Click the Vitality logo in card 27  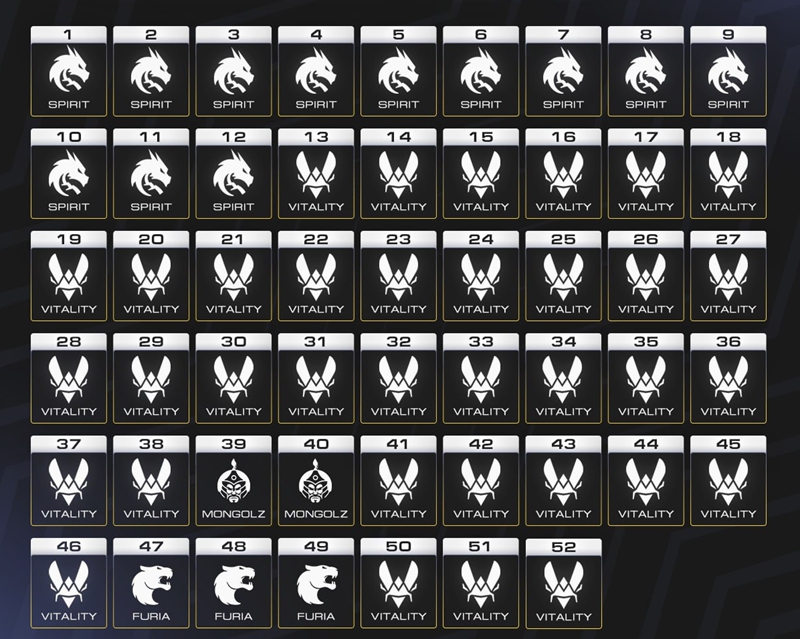728,276
